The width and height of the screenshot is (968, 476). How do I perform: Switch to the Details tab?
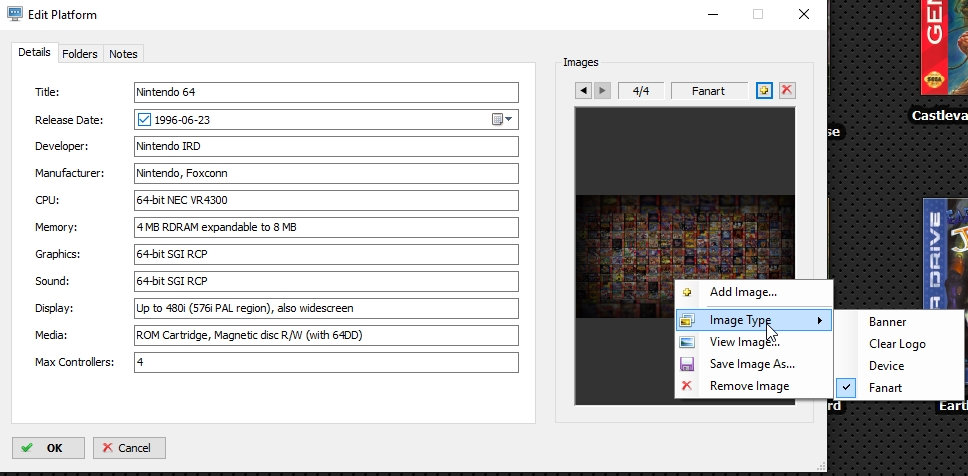(35, 52)
